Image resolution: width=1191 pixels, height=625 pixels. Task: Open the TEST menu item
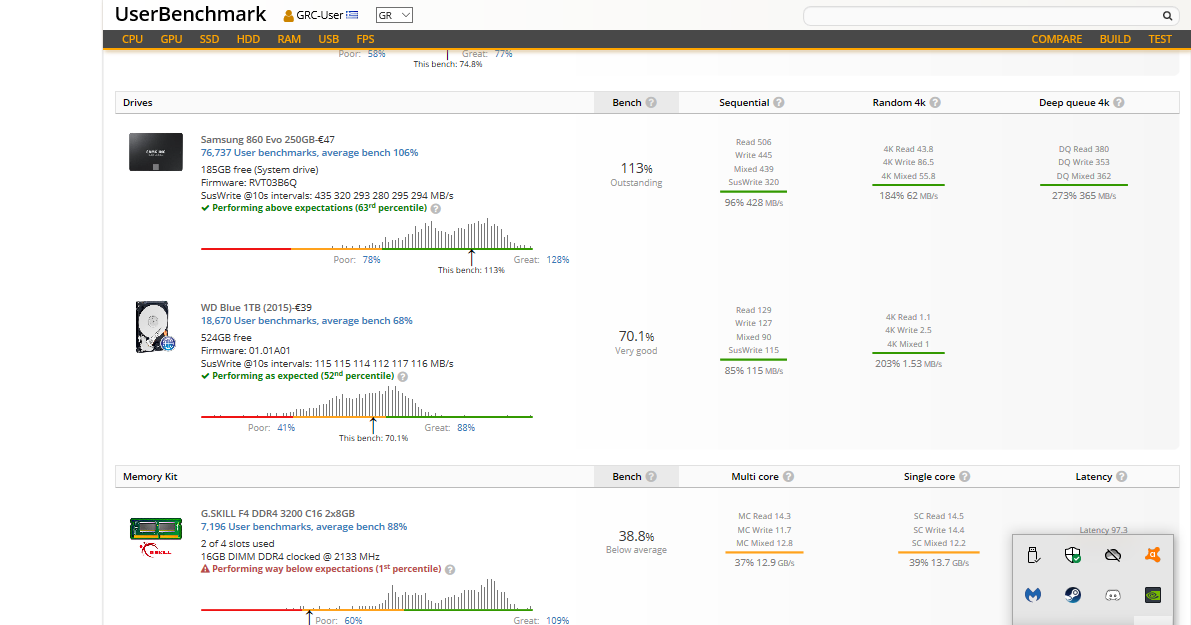pyautogui.click(x=1160, y=39)
